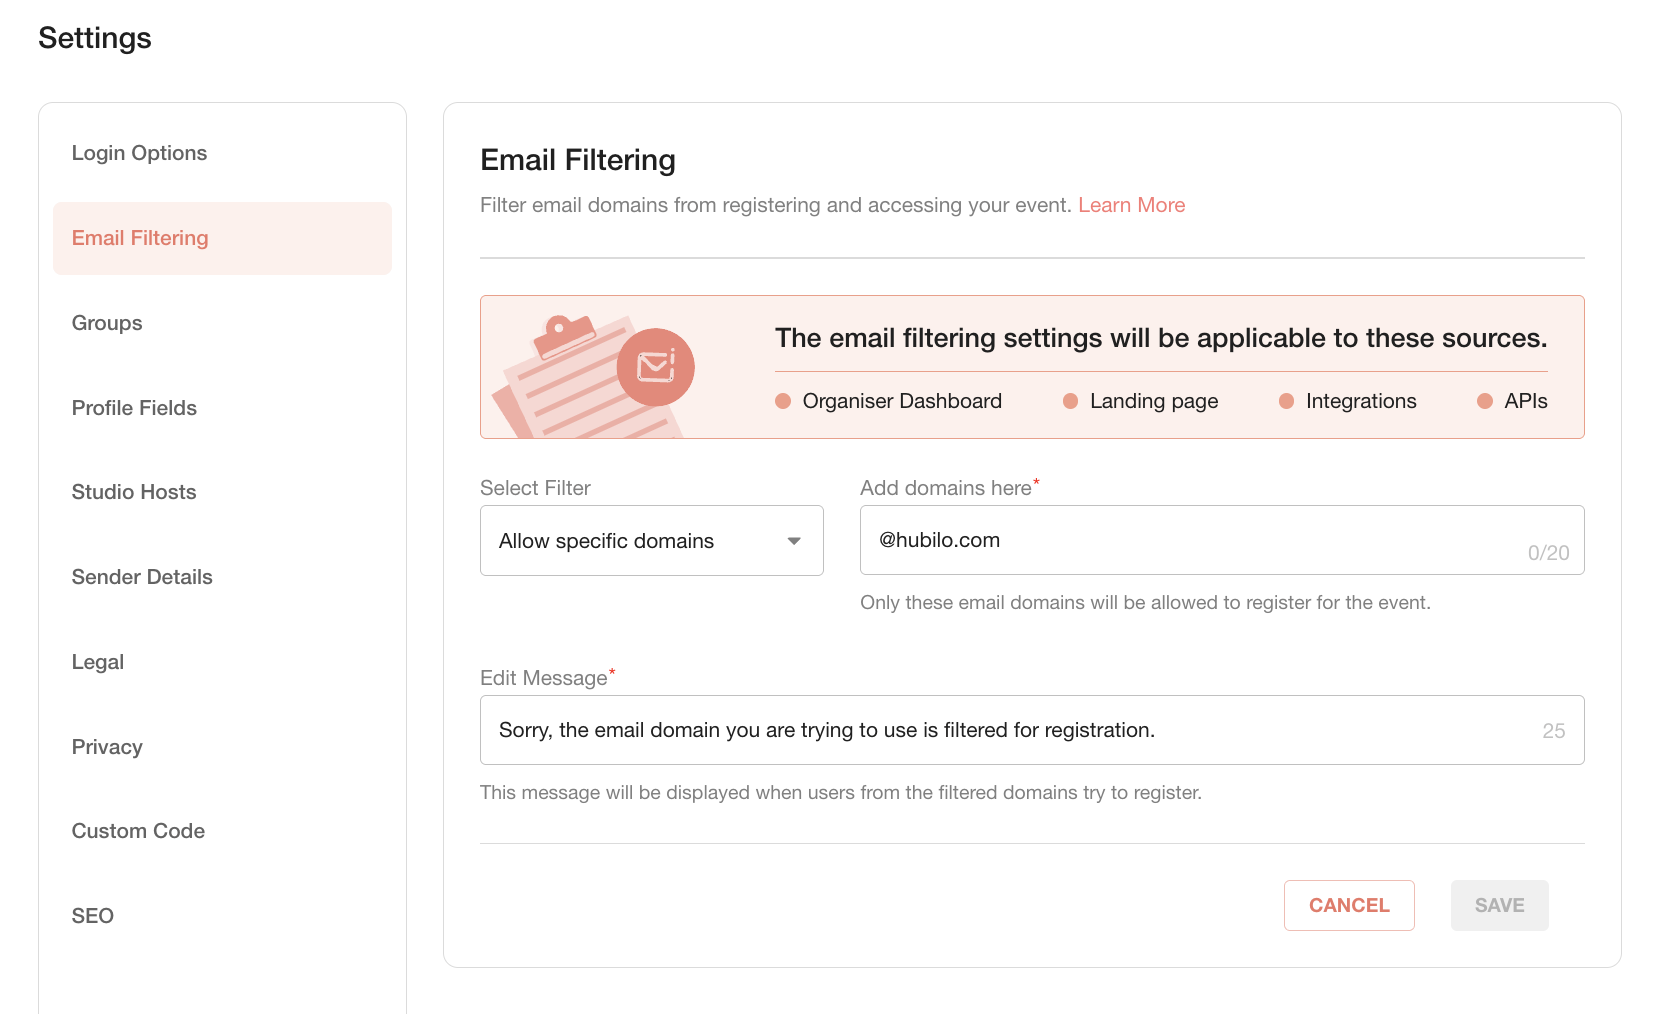Screen dimensions: 1666x1014
Task: Open the Allow specific domains dropdown
Action: pos(652,541)
